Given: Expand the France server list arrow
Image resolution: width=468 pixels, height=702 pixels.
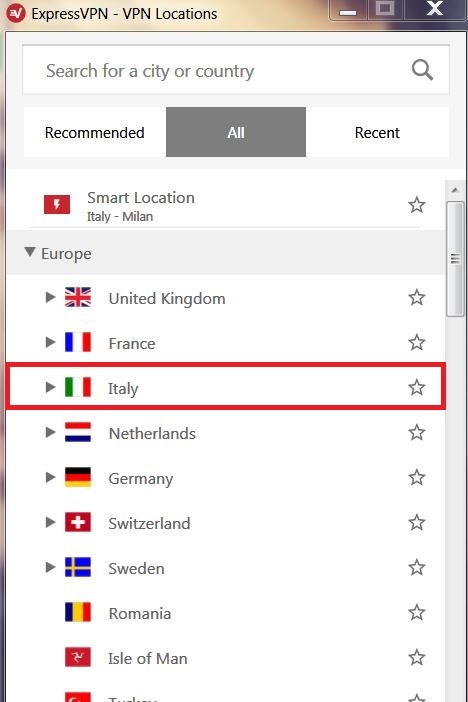Looking at the screenshot, I should [50, 342].
